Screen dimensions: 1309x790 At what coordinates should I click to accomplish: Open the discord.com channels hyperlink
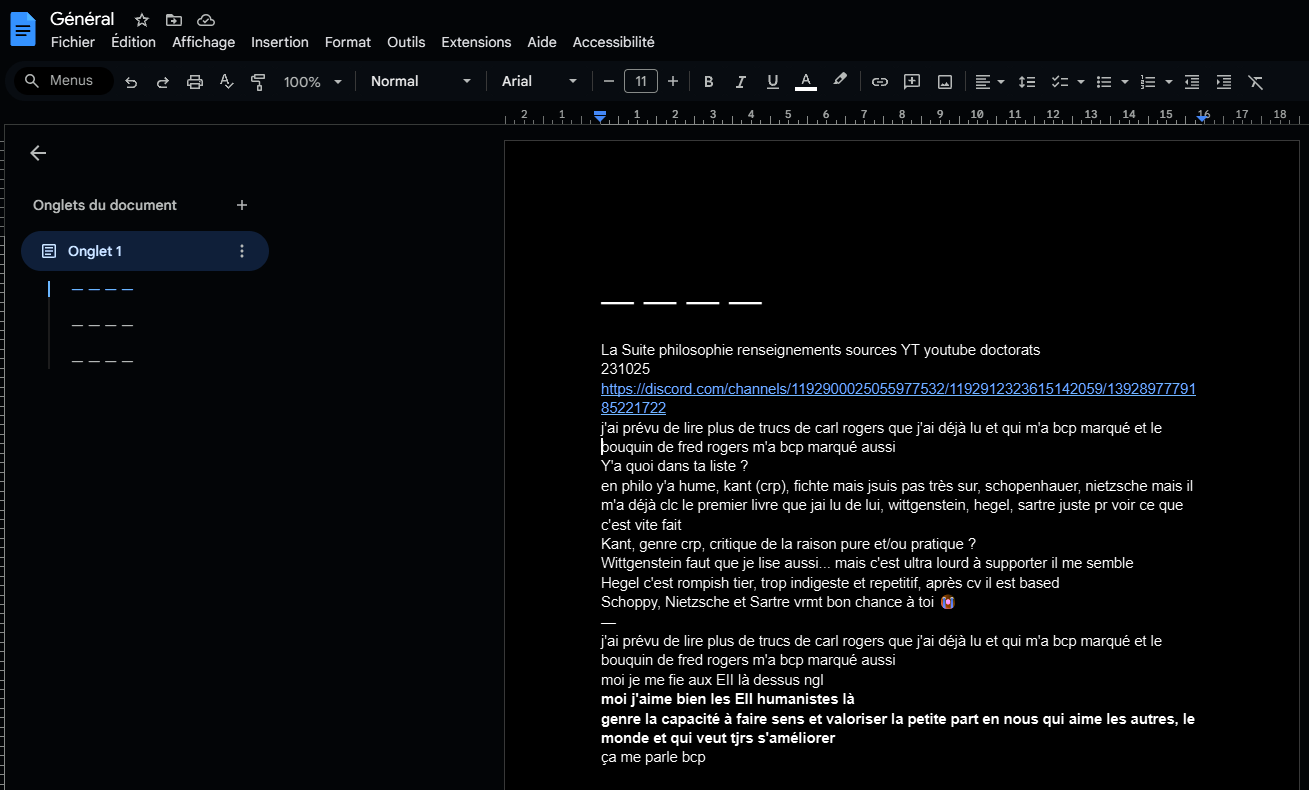pos(897,389)
